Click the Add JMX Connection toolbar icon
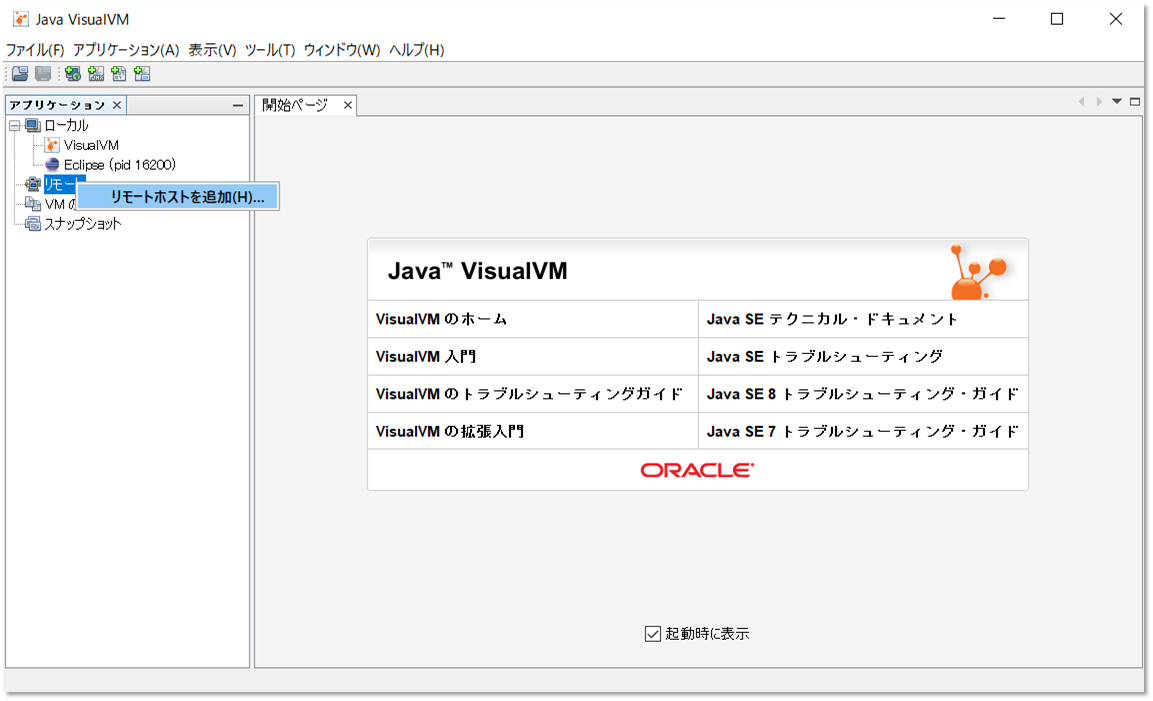The width and height of the screenshot is (1153, 701). (95, 73)
